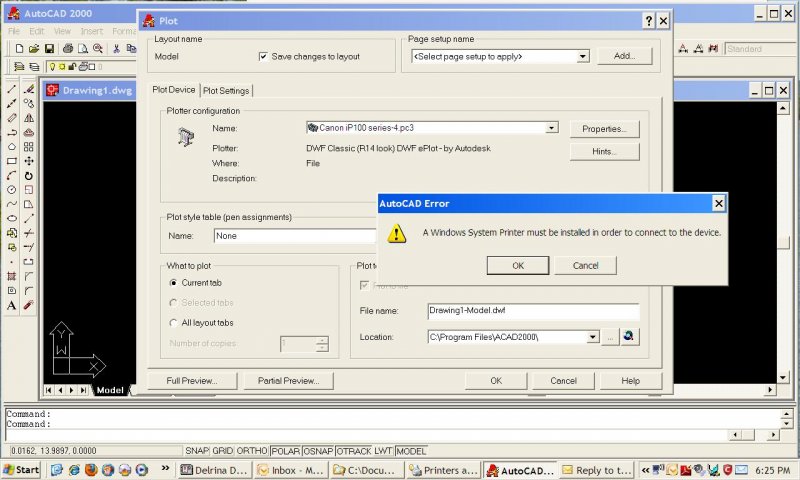Toggle OTRACK in status bar
This screenshot has height=480, width=800.
(356, 451)
